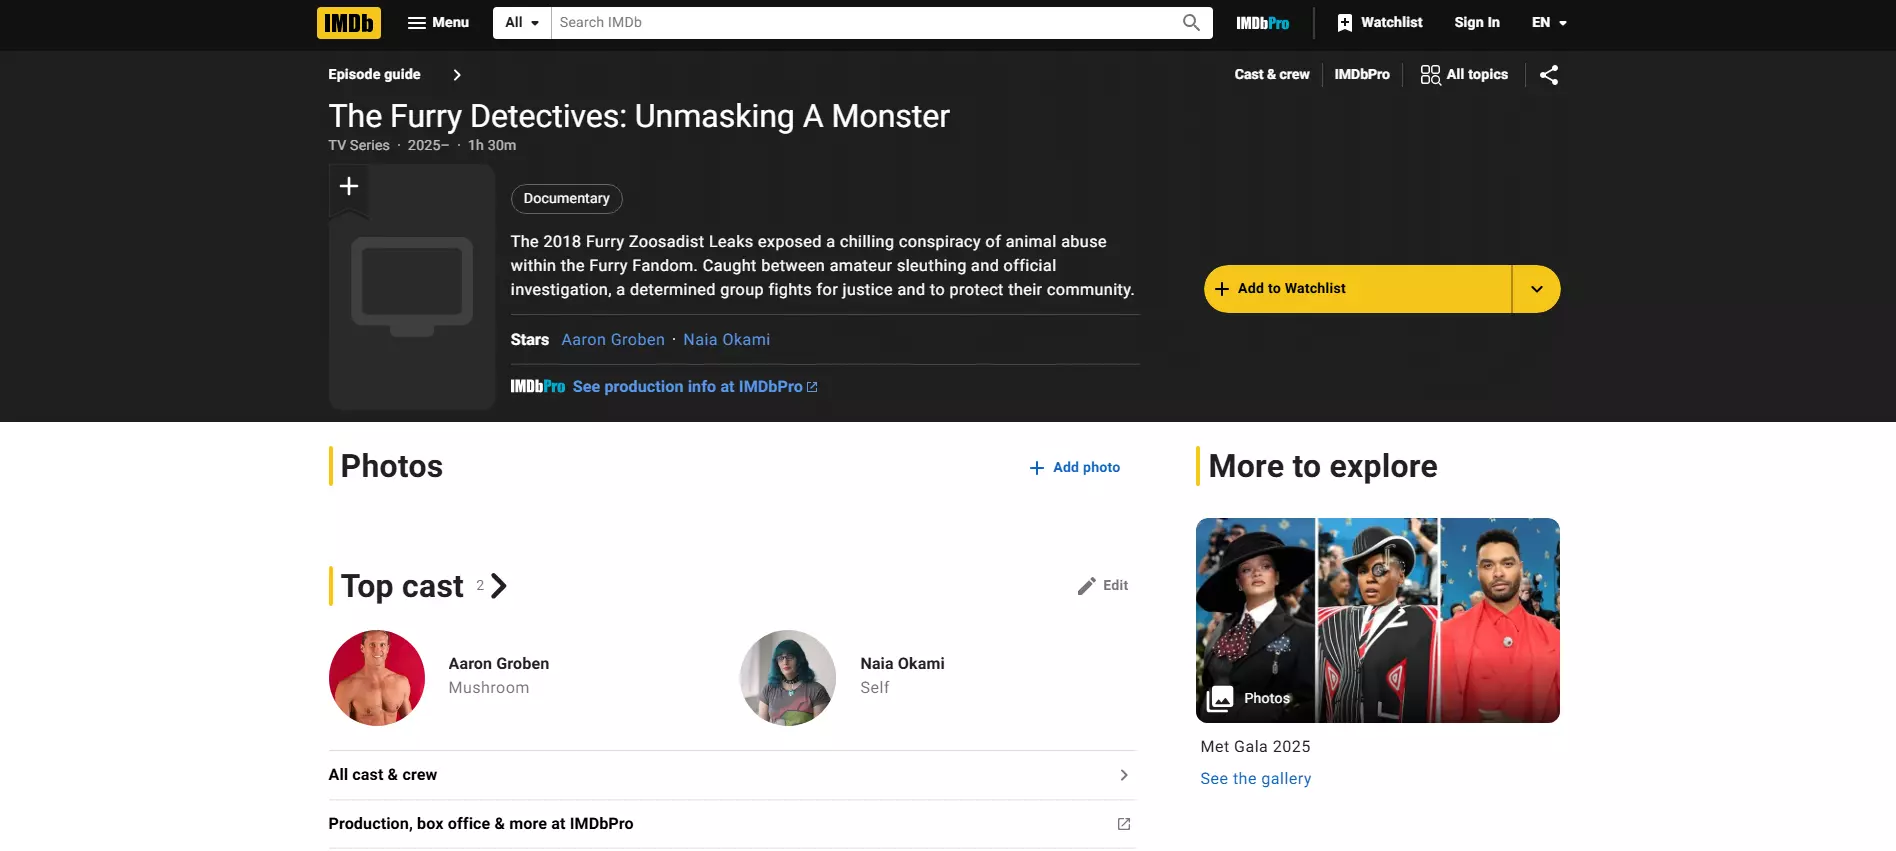The width and height of the screenshot is (1896, 851).
Task: Click Add photo
Action: (x=1075, y=468)
